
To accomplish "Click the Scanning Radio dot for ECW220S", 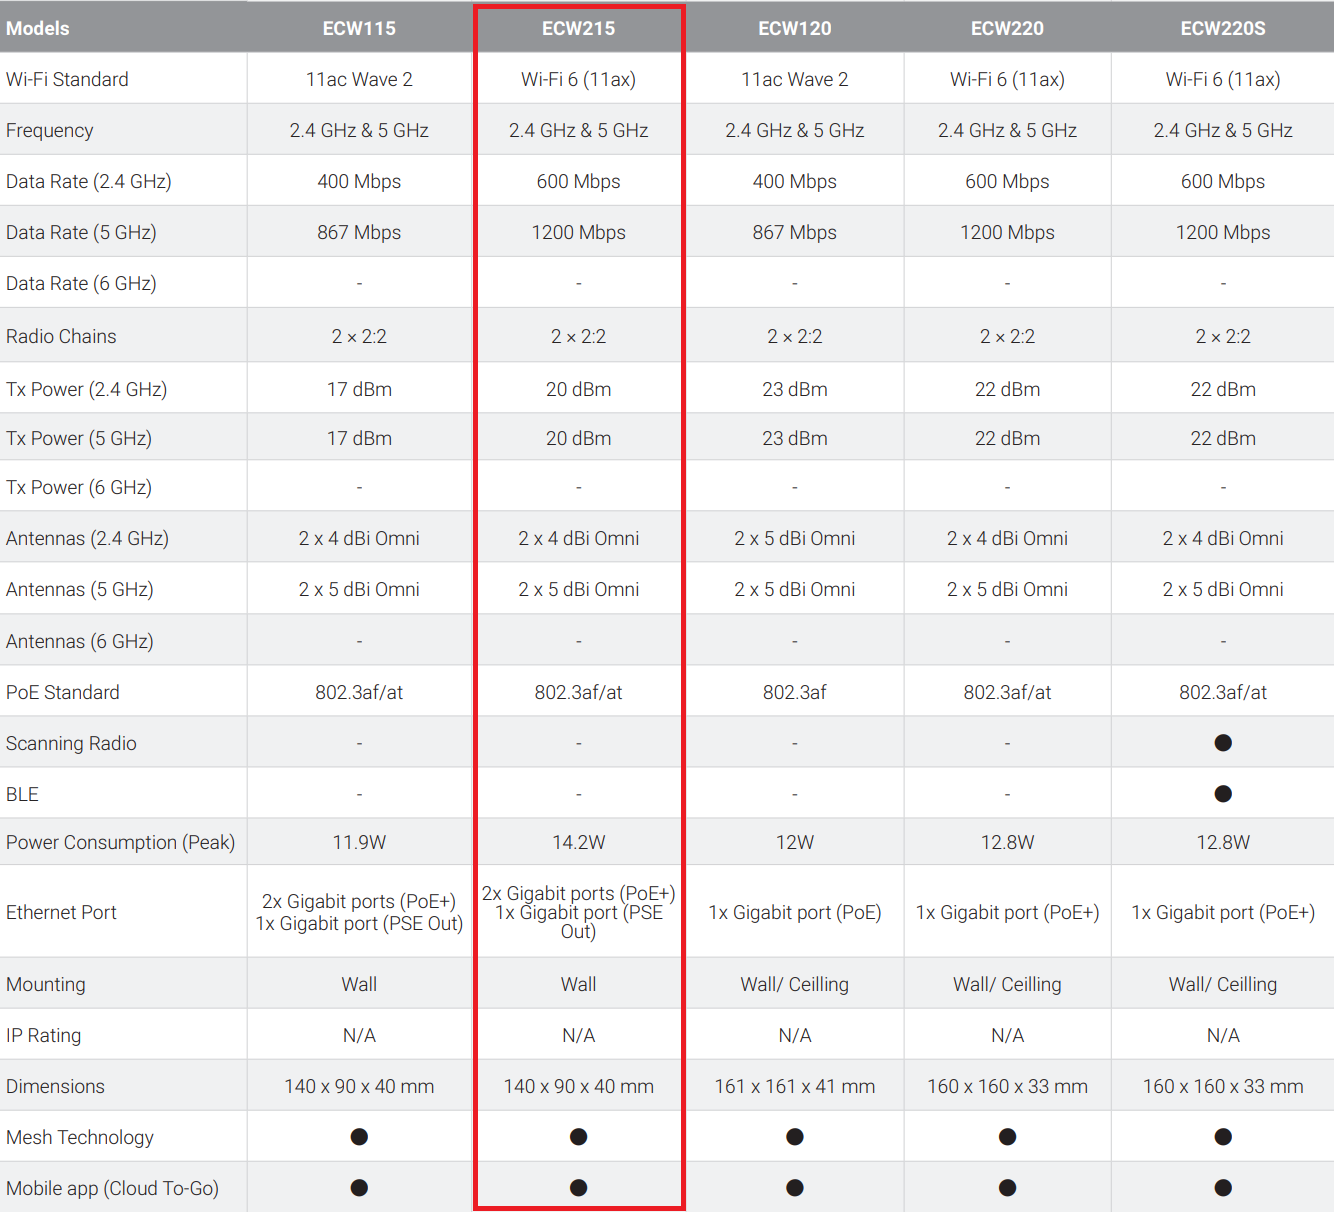I will [x=1223, y=743].
